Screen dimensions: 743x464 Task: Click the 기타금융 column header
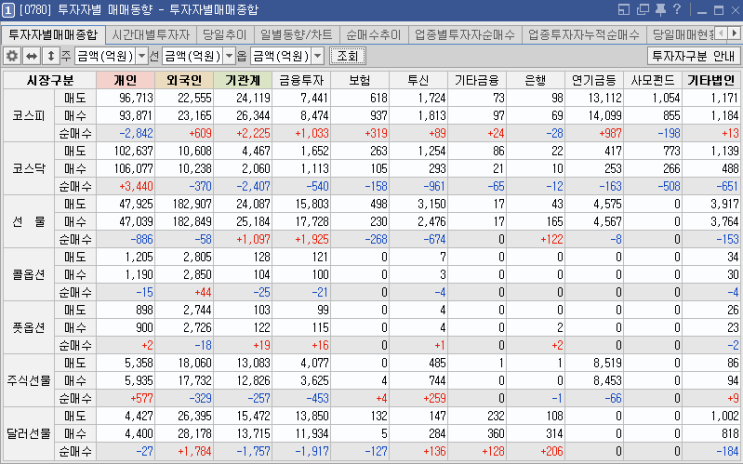coord(477,80)
